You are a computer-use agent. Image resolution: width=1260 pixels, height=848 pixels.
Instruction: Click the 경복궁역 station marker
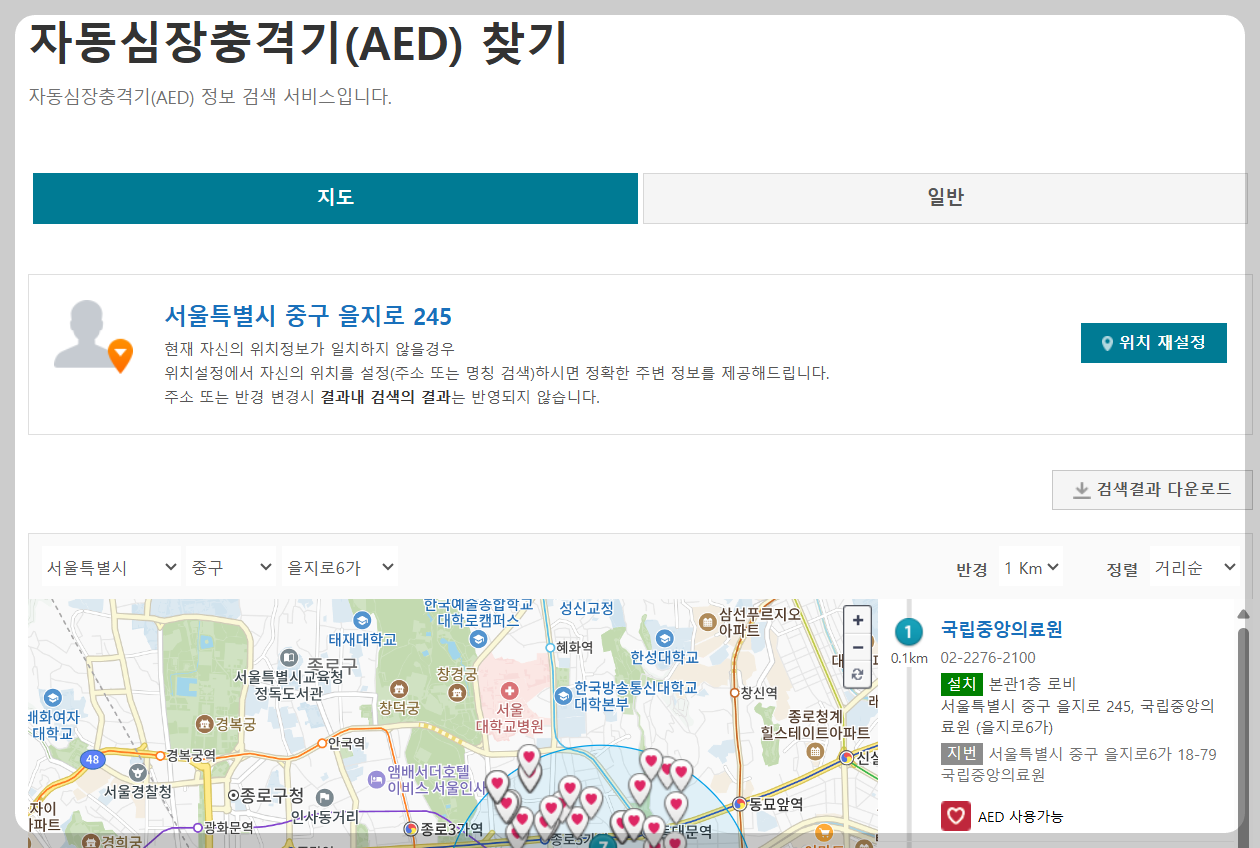[x=158, y=755]
